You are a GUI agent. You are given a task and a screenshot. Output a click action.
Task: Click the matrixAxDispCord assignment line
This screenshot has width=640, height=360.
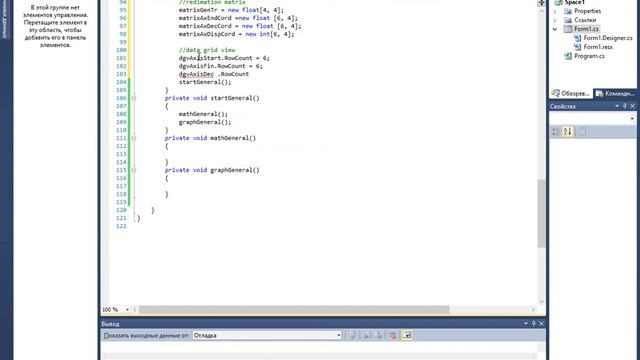236,34
